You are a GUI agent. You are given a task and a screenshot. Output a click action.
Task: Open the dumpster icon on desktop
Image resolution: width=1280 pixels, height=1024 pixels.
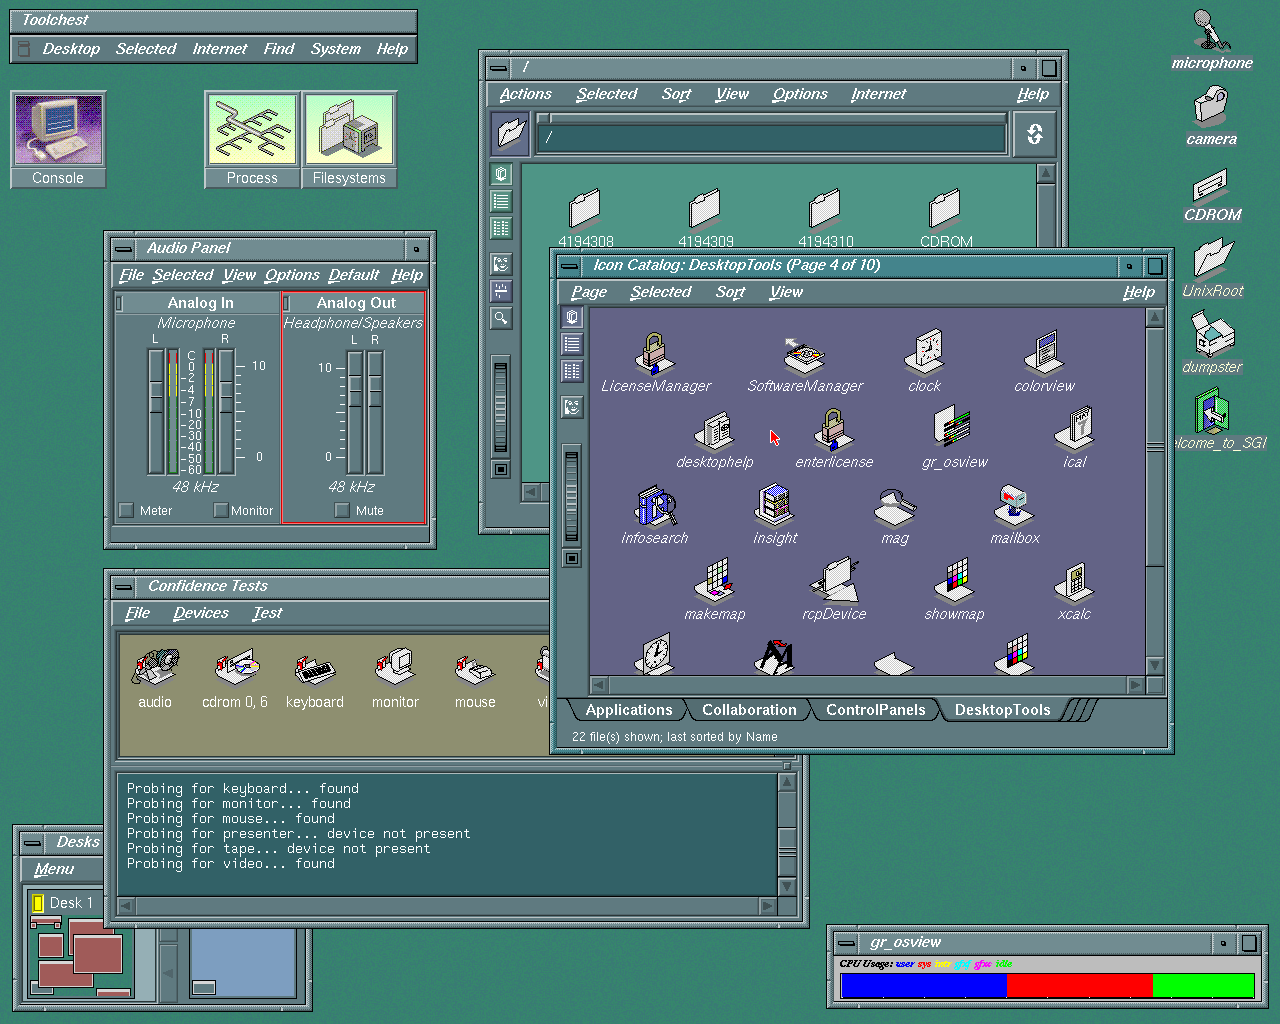click(x=1212, y=335)
